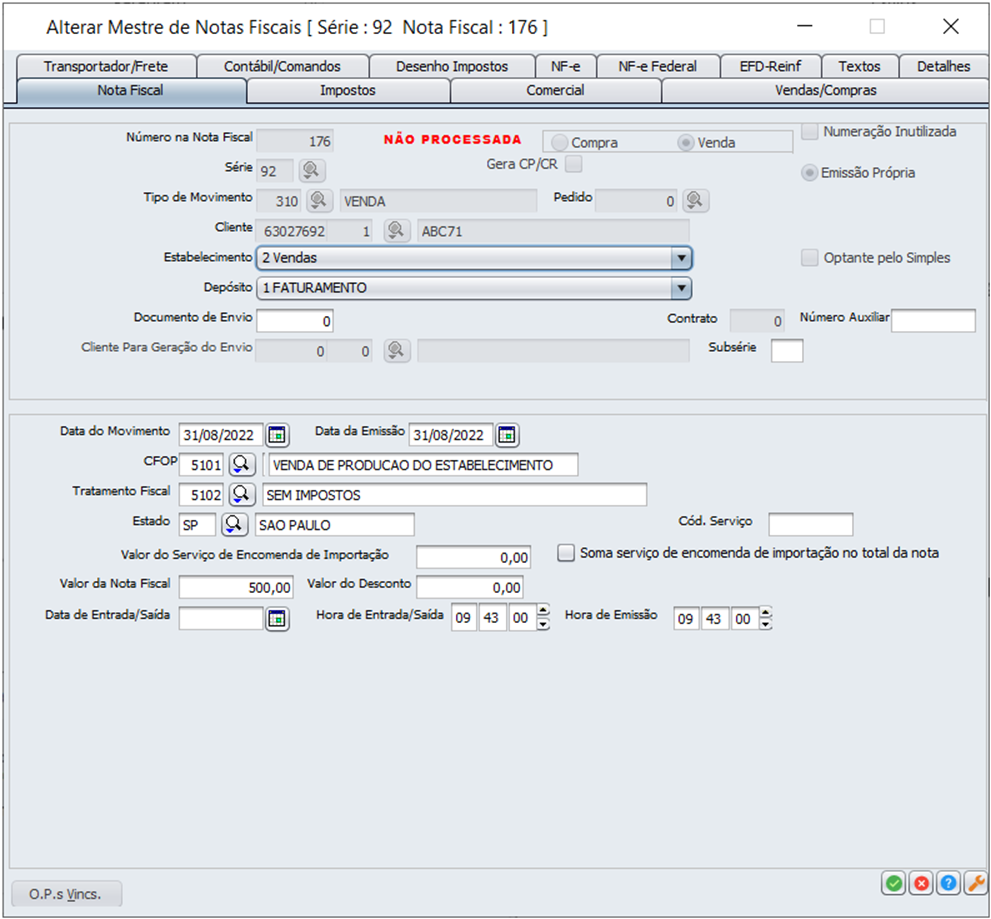This screenshot has height=919, width=991.
Task: Open the Vendas/Compras tab
Action: (825, 90)
